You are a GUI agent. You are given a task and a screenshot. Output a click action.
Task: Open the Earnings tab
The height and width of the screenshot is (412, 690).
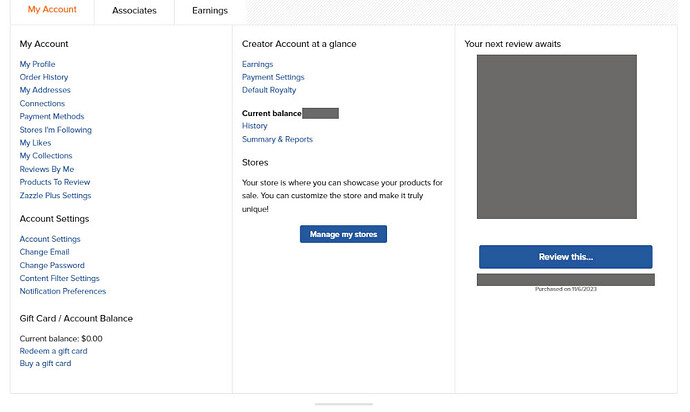click(x=210, y=11)
